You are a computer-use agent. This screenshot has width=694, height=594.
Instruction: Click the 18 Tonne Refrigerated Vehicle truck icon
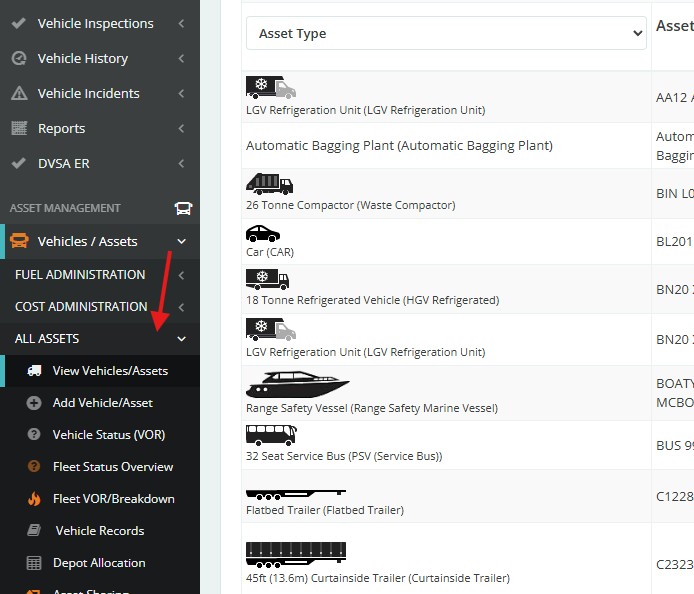click(x=267, y=279)
